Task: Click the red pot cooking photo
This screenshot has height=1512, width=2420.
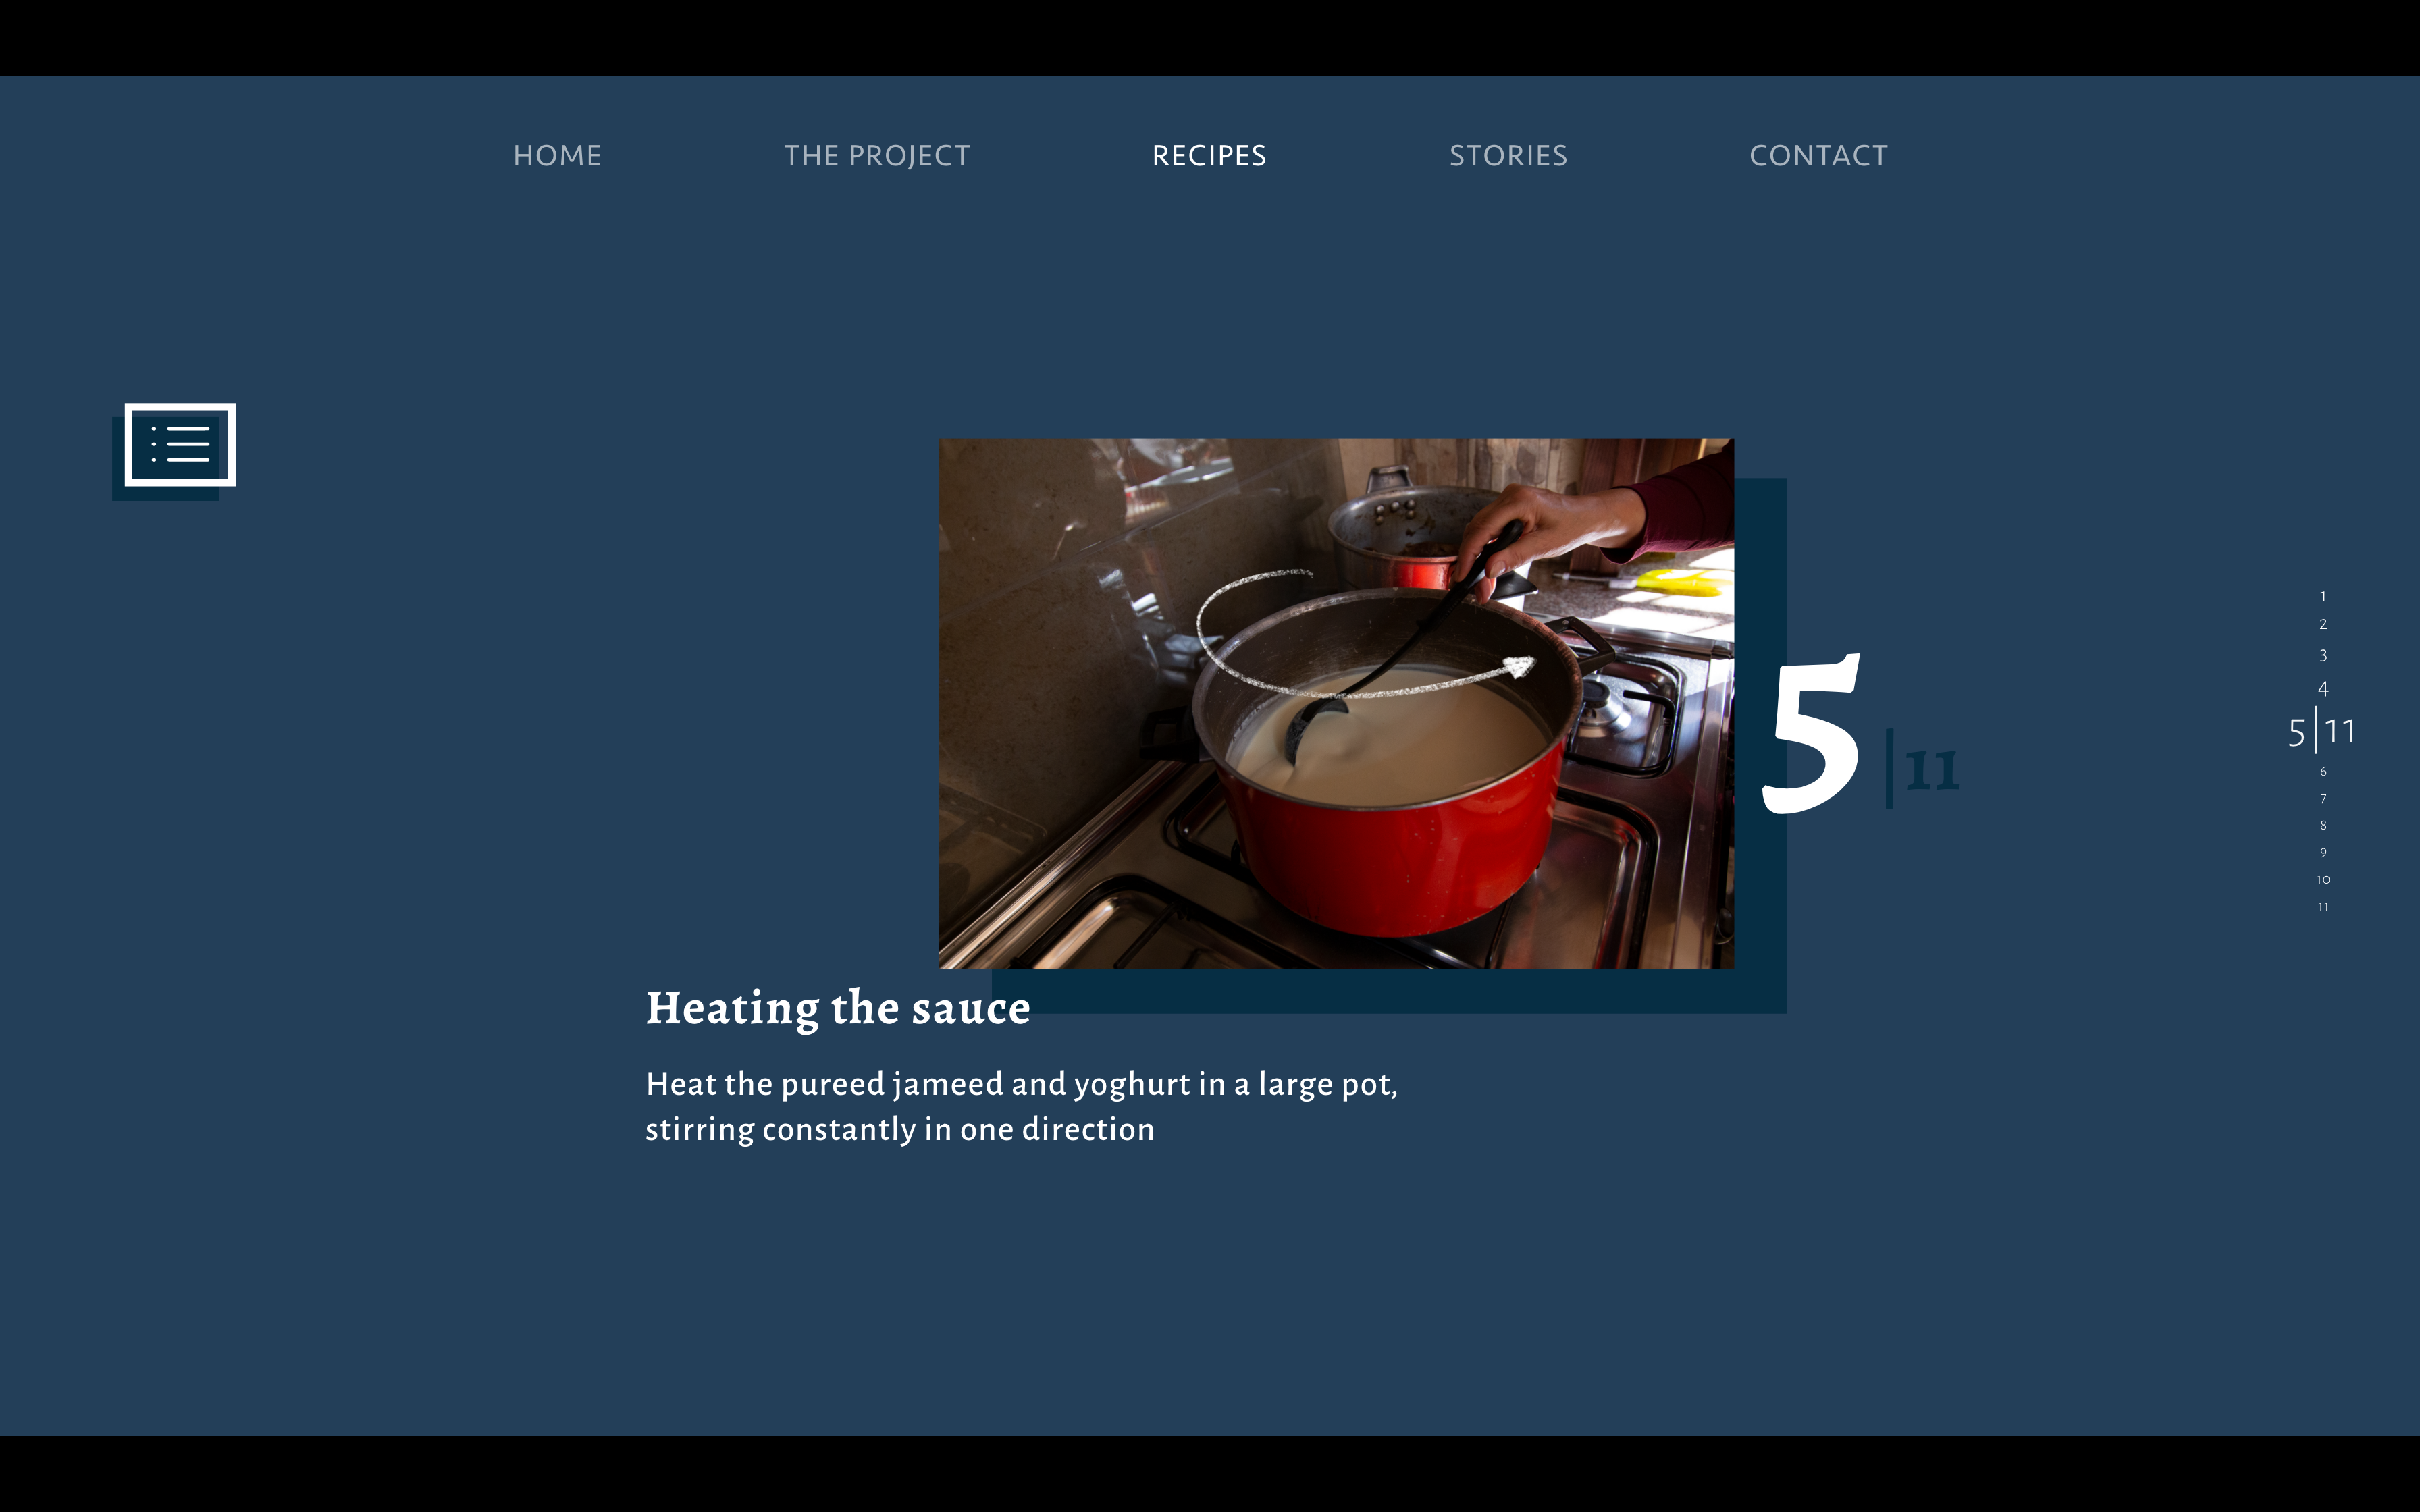Action: (x=1336, y=703)
